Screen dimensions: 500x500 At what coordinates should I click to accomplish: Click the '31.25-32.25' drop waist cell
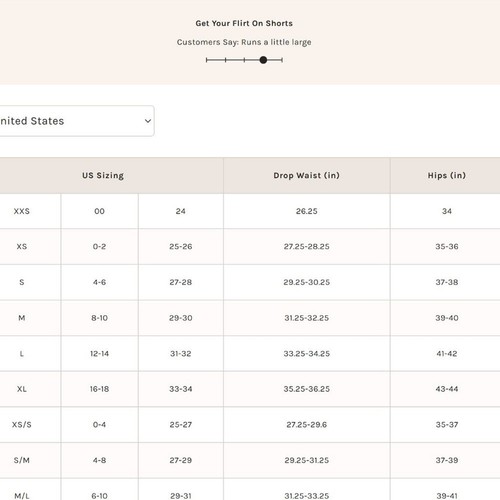307,318
